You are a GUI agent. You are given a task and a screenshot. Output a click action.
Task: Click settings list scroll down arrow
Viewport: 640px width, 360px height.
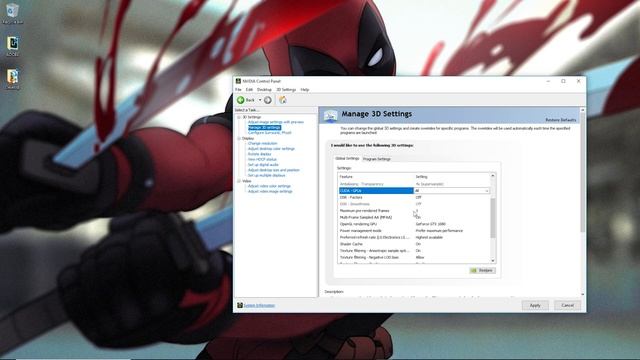pos(493,260)
